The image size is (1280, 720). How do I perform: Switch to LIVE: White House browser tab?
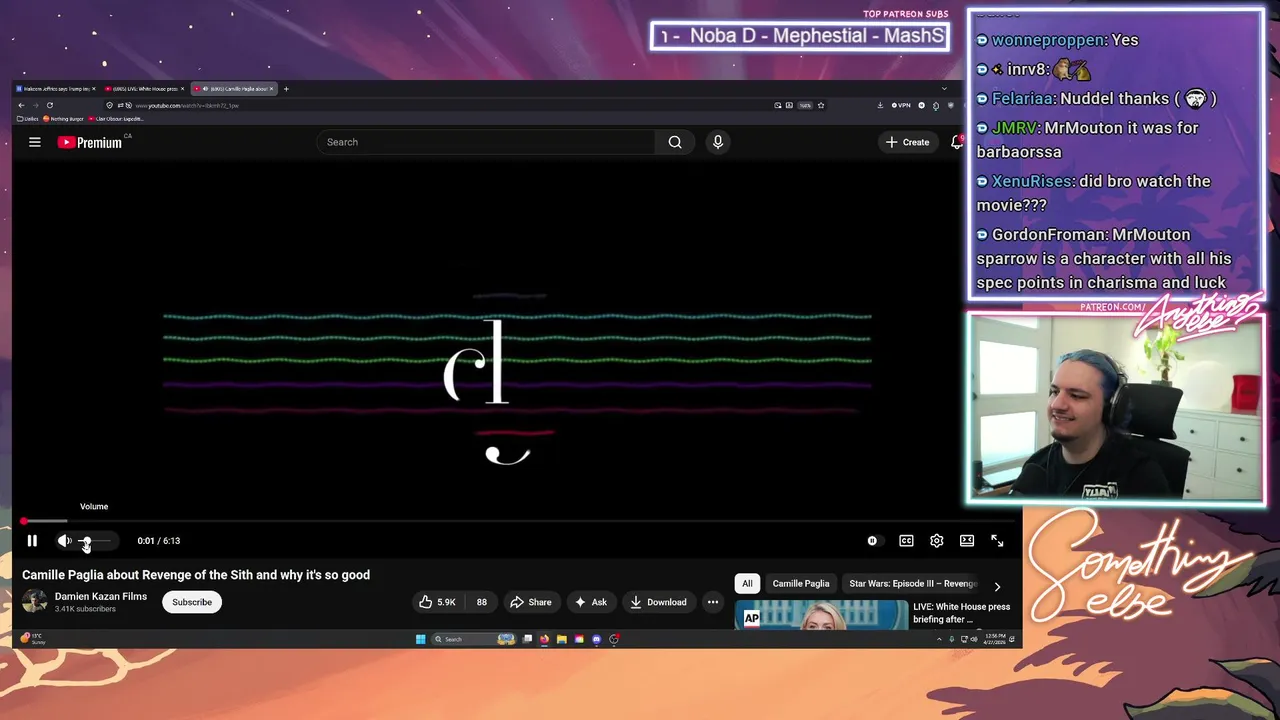pos(144,89)
